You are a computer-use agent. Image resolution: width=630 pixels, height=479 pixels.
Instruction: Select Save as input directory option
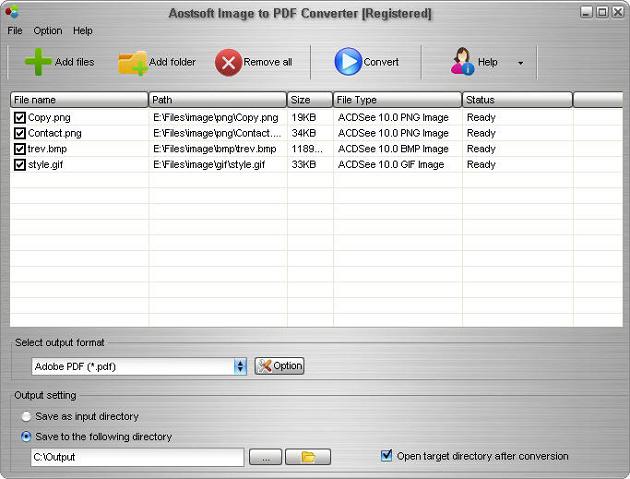click(x=26, y=417)
